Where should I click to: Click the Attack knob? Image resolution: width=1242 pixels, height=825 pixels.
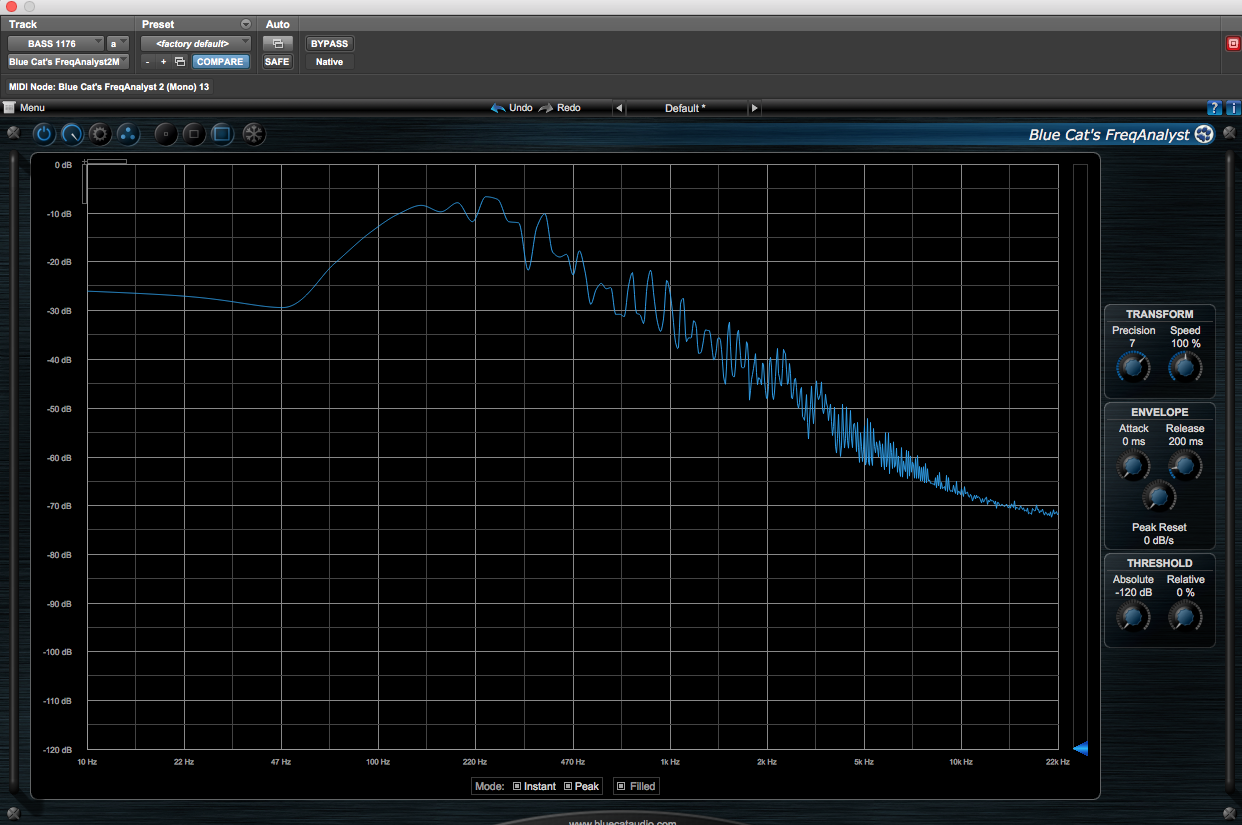1132,465
